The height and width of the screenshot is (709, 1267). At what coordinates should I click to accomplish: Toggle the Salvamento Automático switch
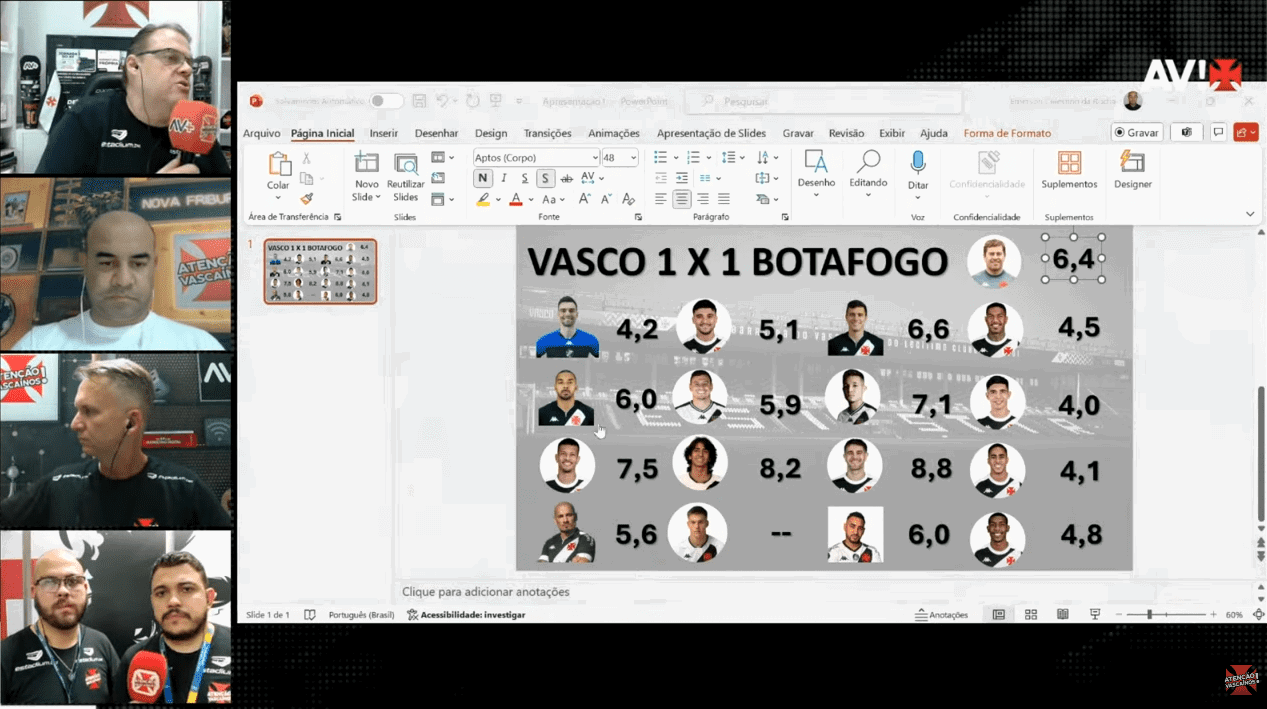click(x=386, y=101)
